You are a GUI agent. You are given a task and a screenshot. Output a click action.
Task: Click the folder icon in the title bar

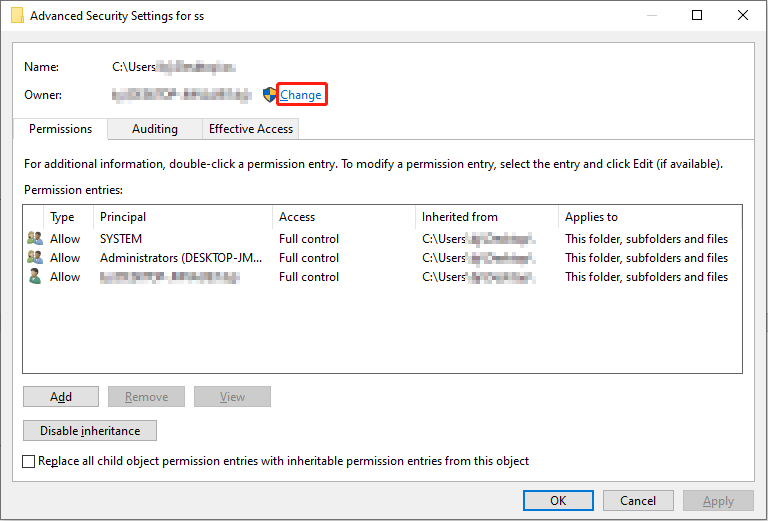(17, 16)
